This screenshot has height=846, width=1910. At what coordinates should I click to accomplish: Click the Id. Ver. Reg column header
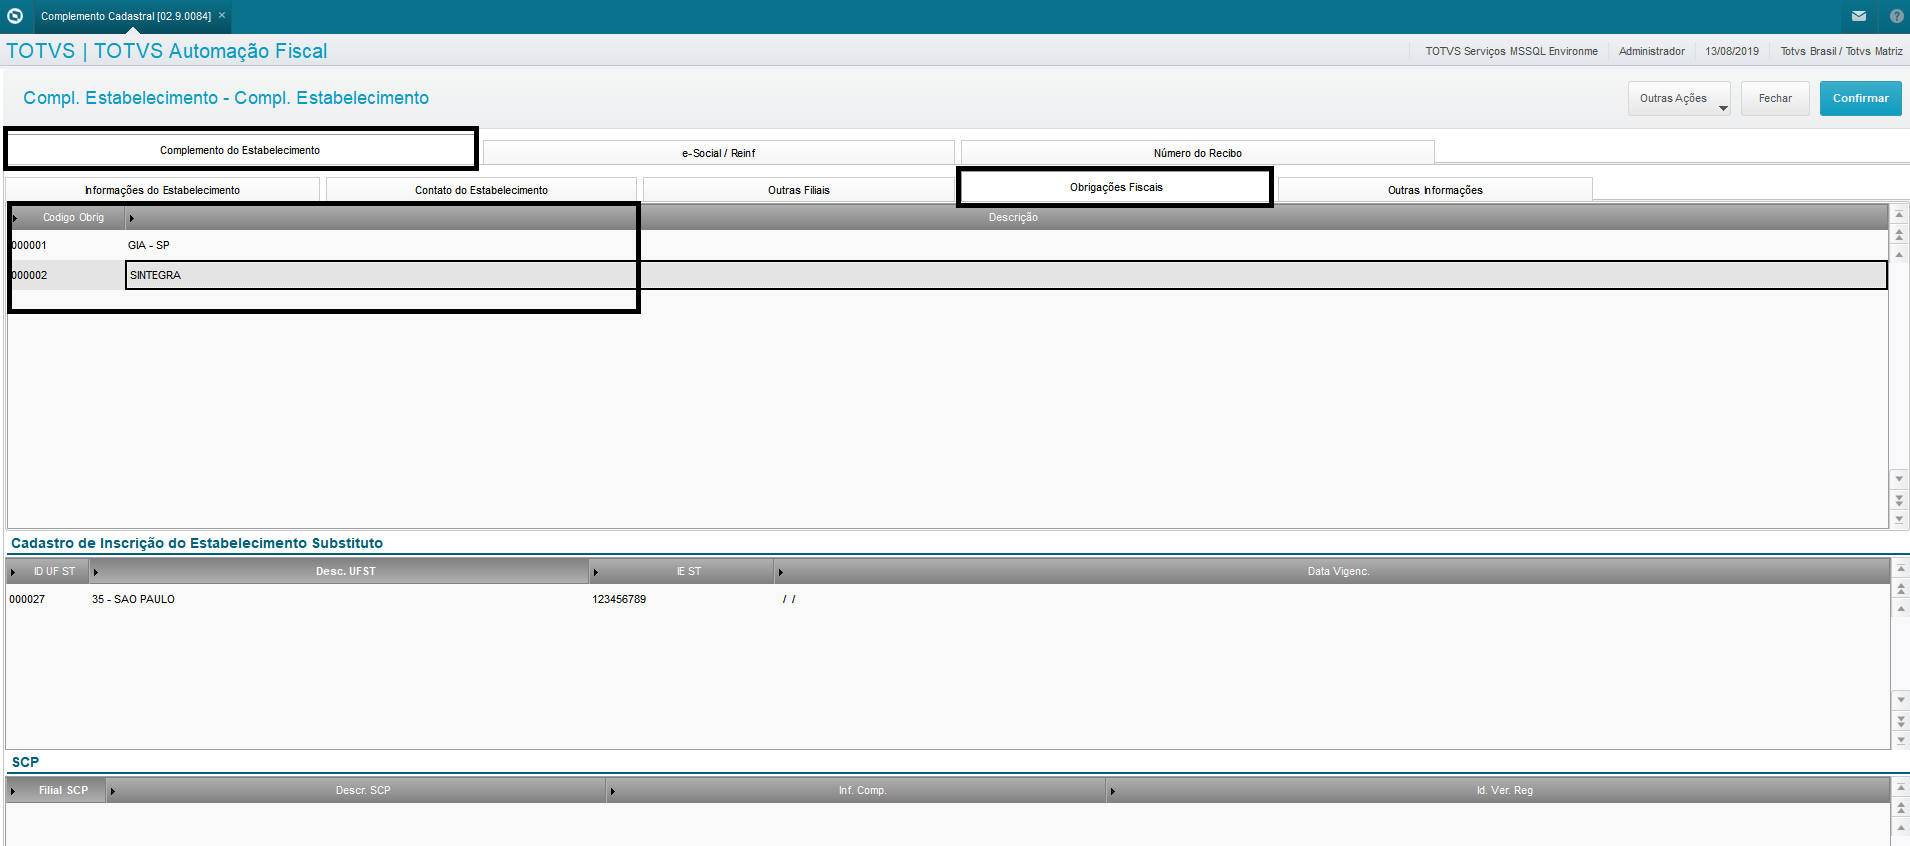click(x=1498, y=790)
